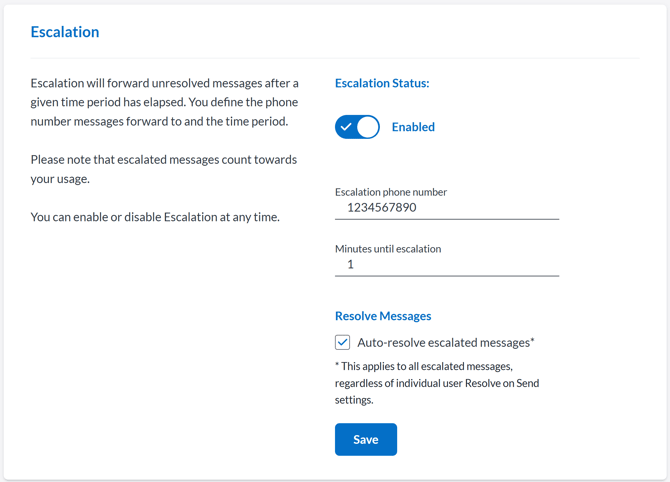The image size is (670, 482).
Task: Click the Enabled label beside the switch
Action: 413,127
